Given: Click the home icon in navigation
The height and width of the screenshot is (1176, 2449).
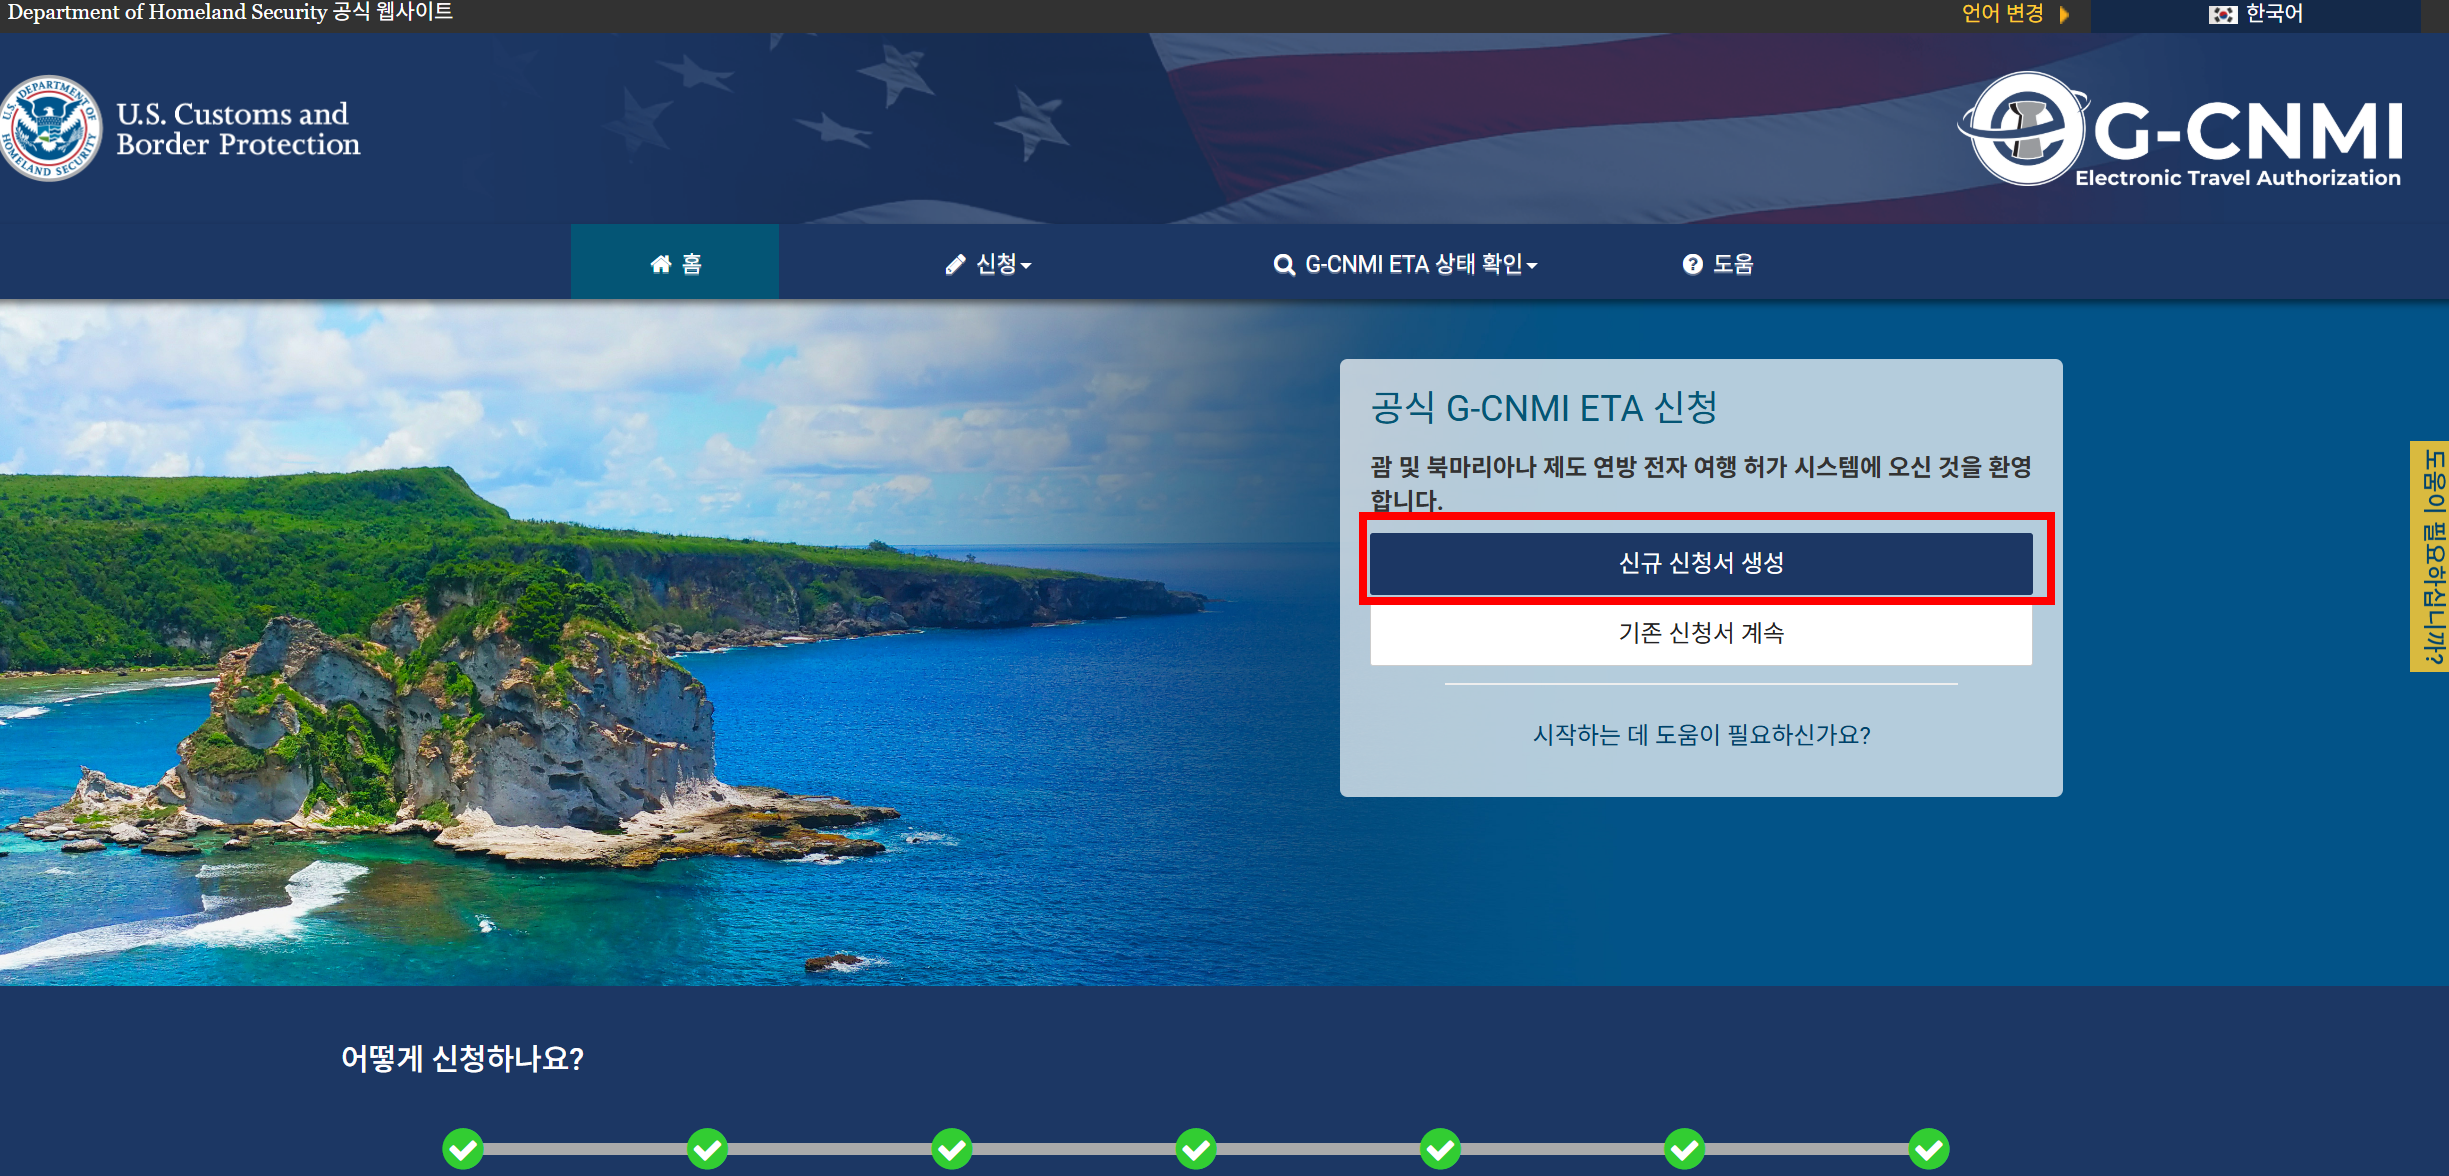Looking at the screenshot, I should coord(660,264).
